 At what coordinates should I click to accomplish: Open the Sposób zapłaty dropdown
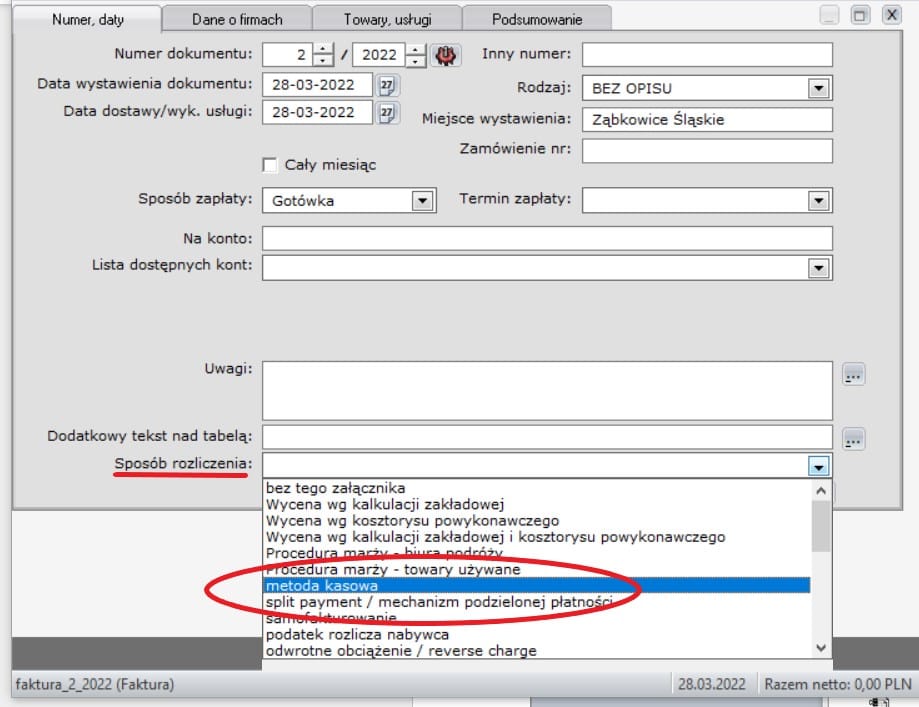[423, 201]
